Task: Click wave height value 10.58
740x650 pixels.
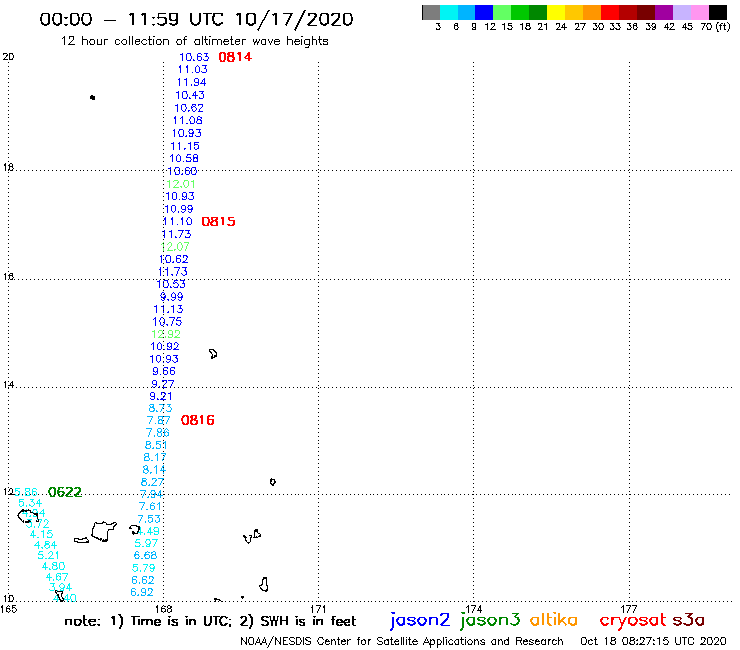Action: coord(184,159)
